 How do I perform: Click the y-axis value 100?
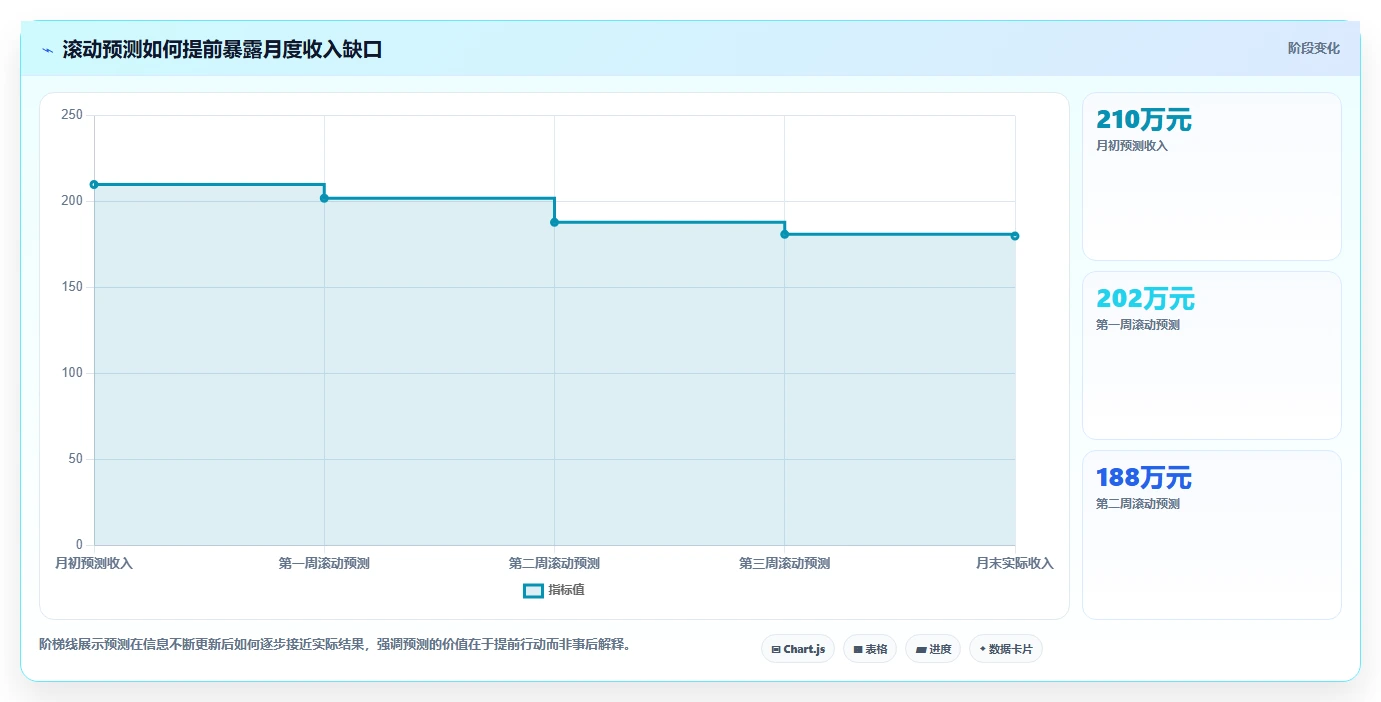tap(72, 373)
